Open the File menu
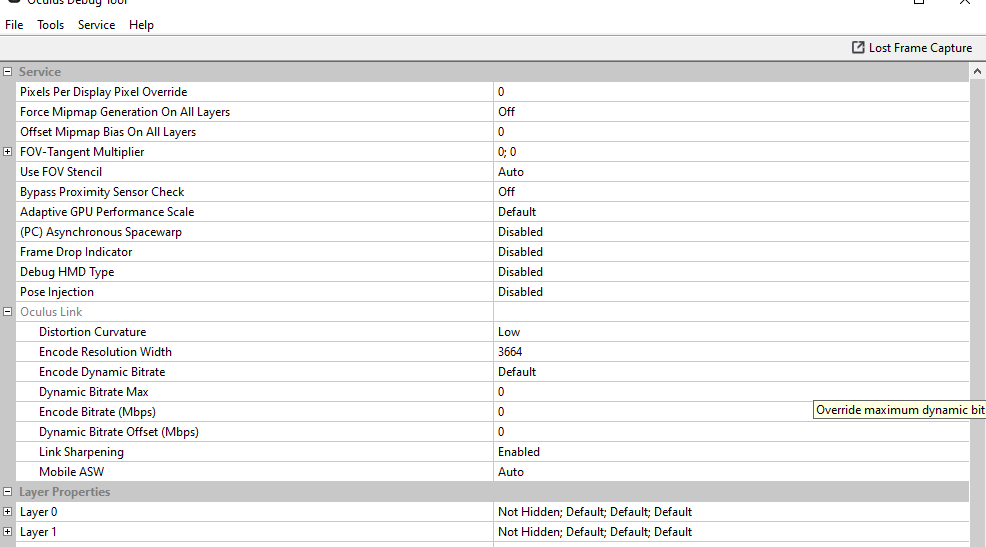This screenshot has width=986, height=547. pyautogui.click(x=14, y=25)
